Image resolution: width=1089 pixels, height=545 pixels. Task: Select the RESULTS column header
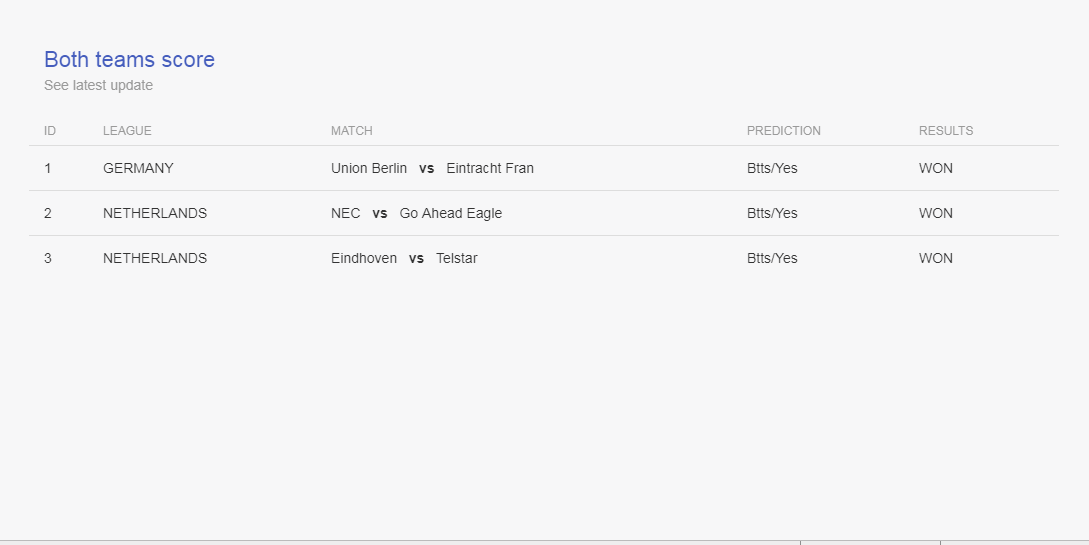tap(946, 131)
